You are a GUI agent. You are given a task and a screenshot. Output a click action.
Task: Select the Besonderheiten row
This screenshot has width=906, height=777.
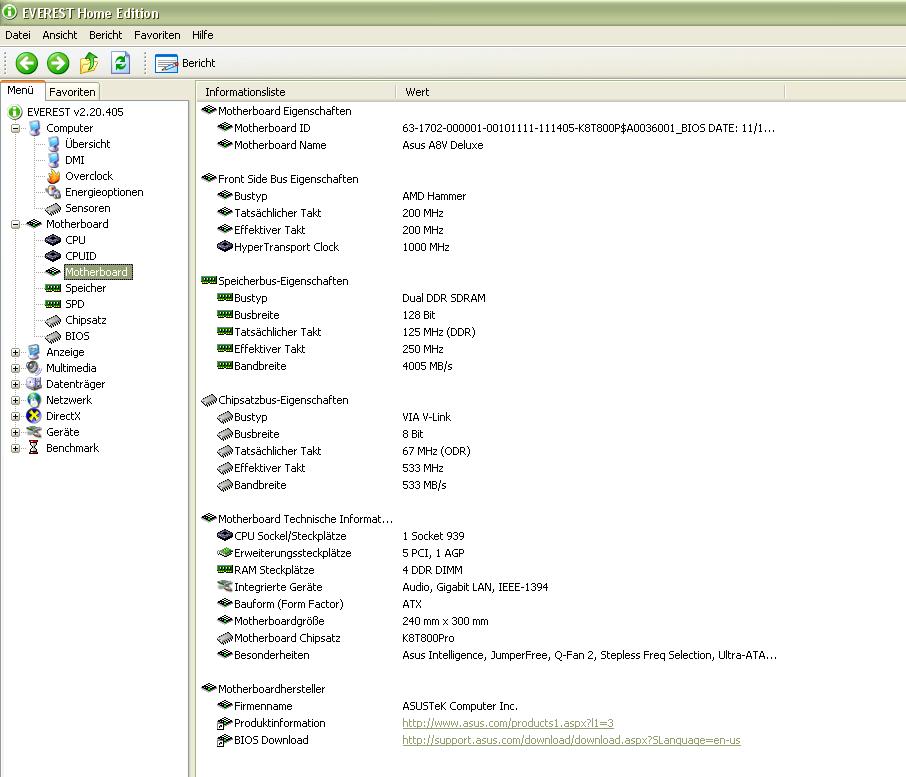497,655
